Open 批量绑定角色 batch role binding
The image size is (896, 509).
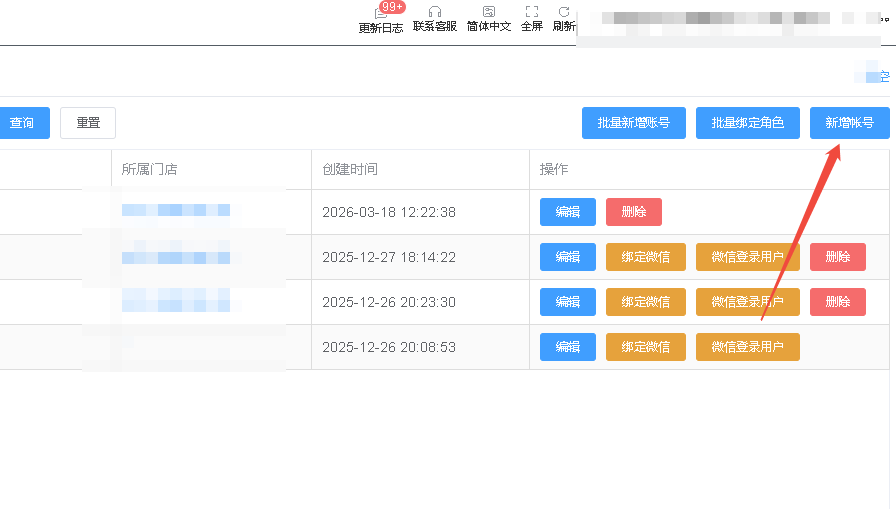click(747, 123)
